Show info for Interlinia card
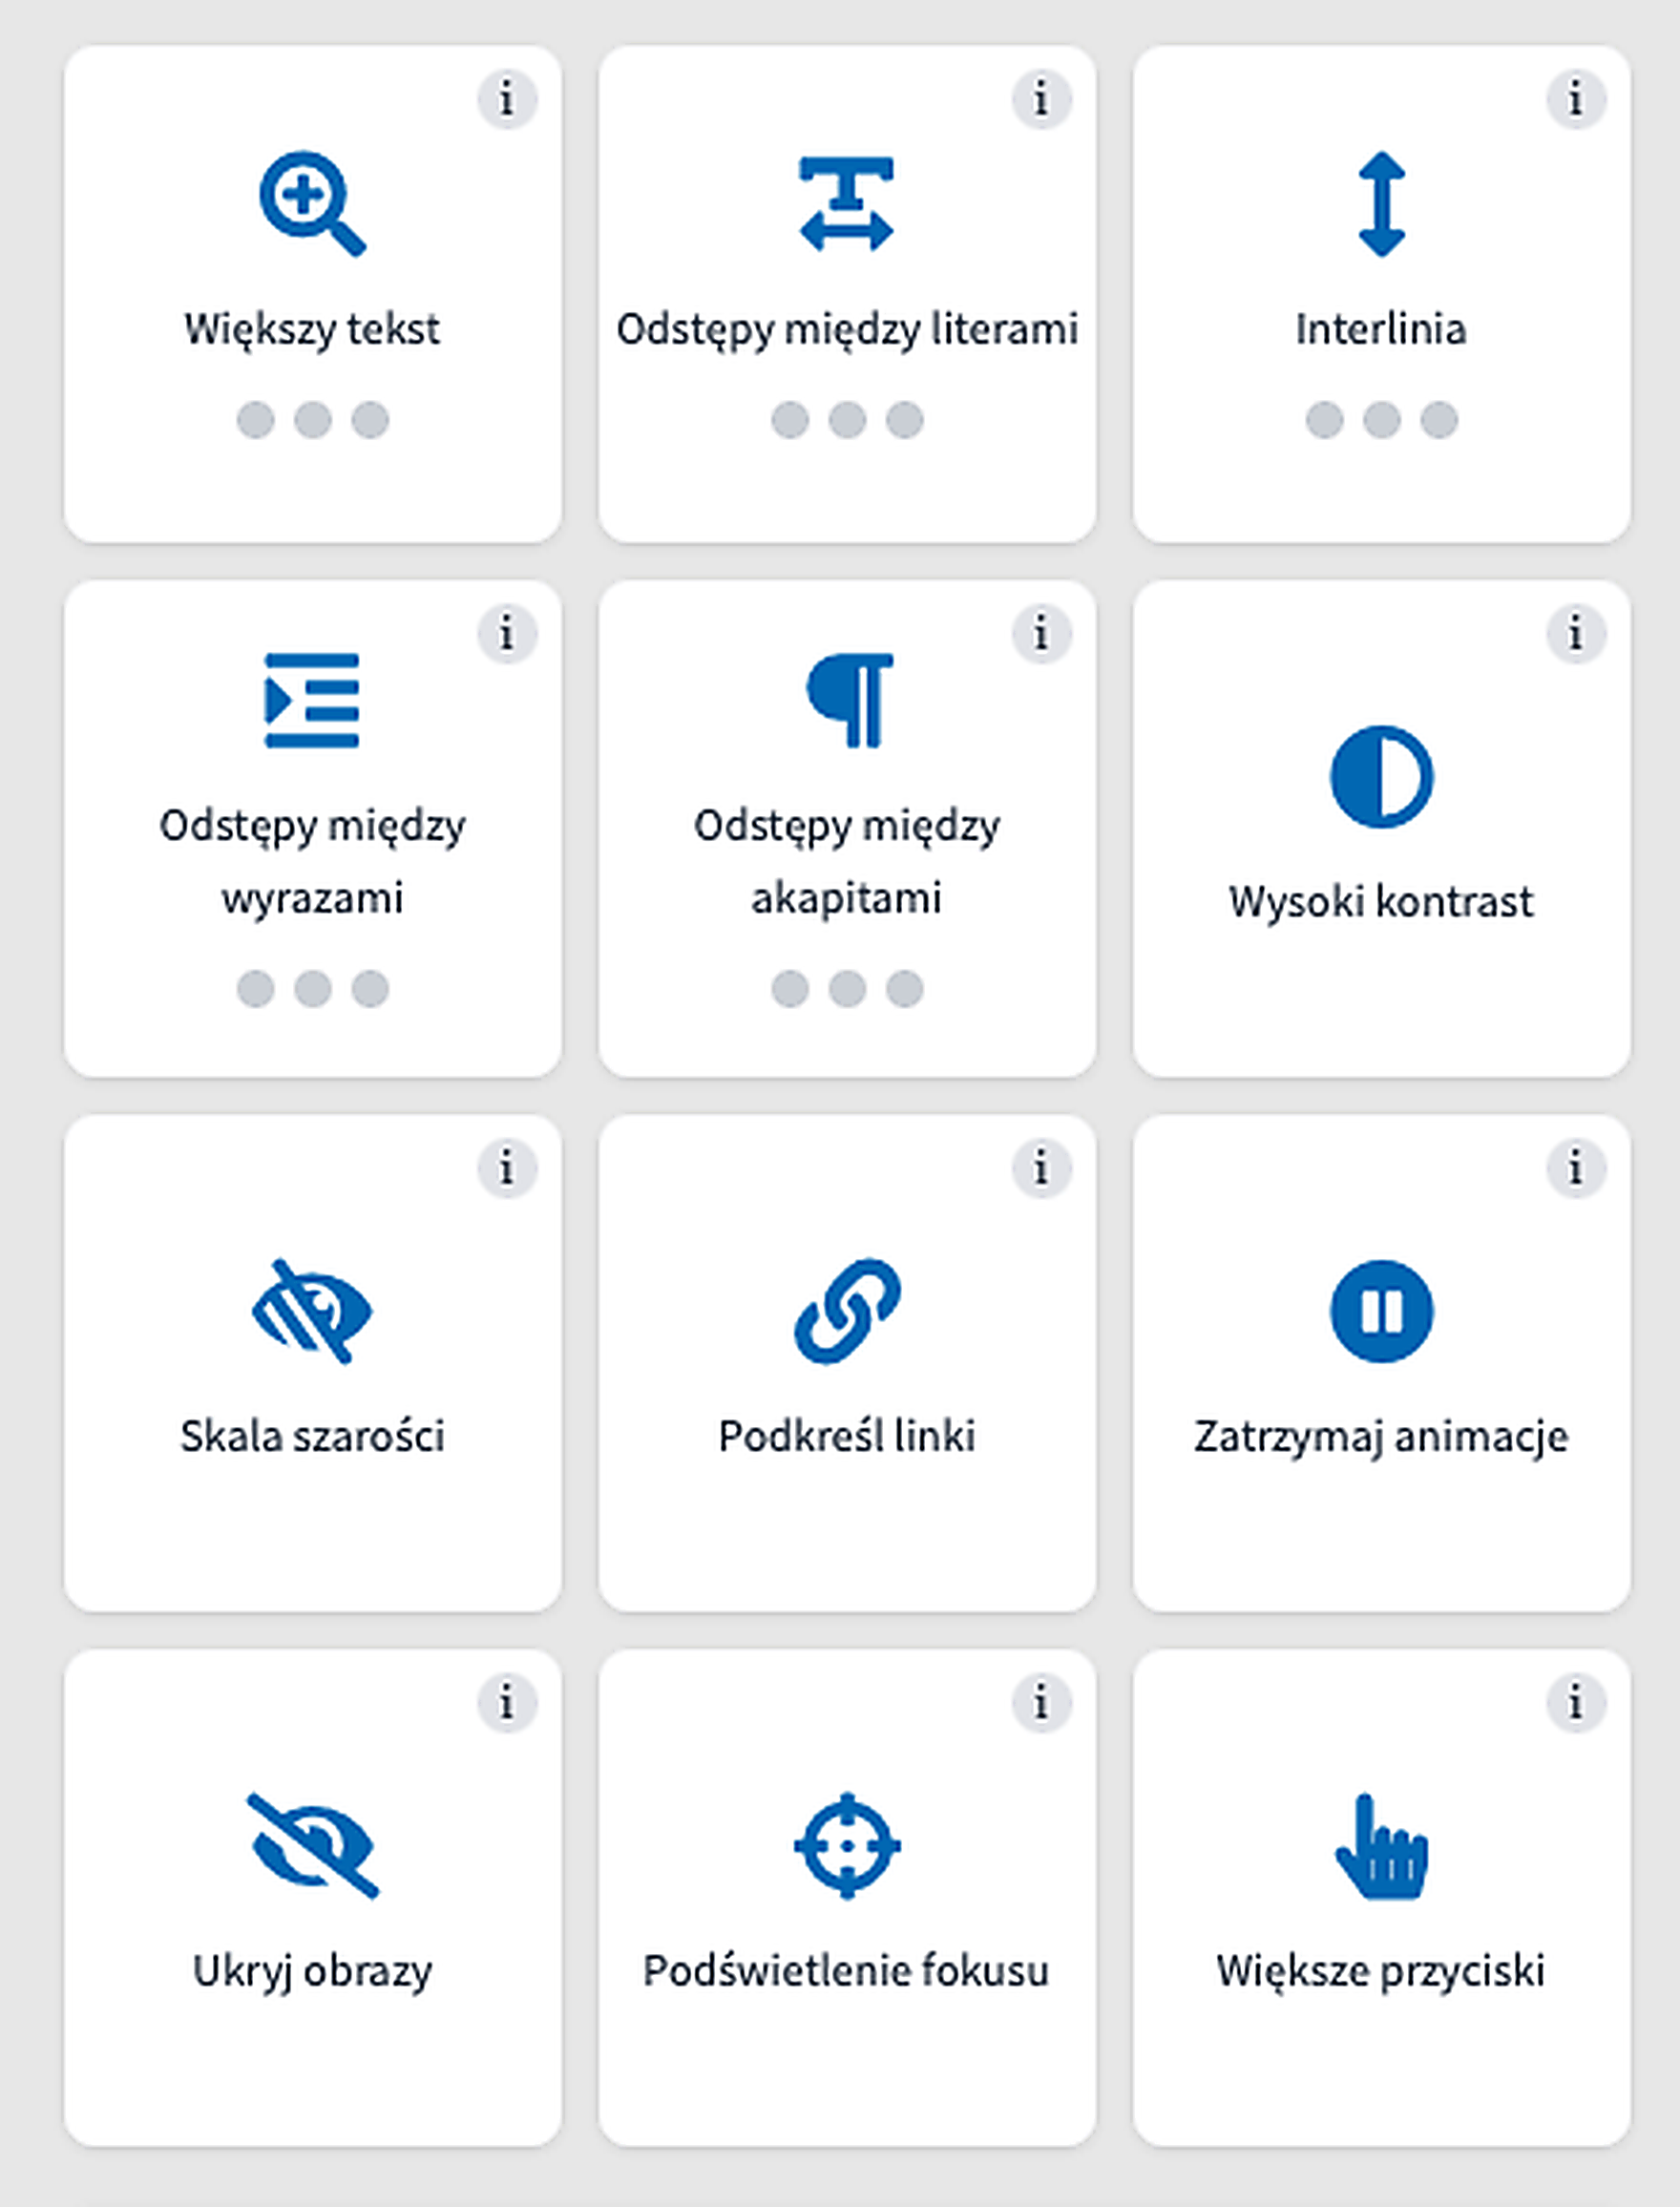Viewport: 1680px width, 2207px height. (x=1576, y=98)
